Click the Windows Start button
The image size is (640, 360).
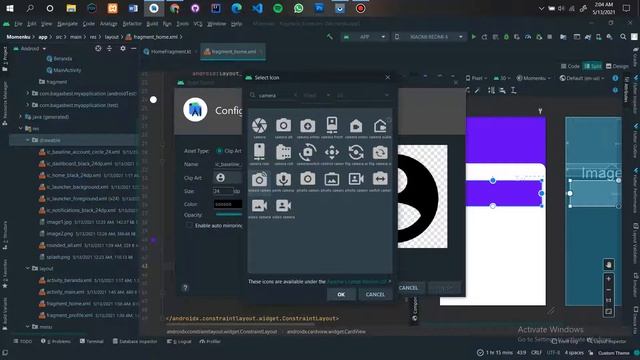pyautogui.click(x=9, y=8)
